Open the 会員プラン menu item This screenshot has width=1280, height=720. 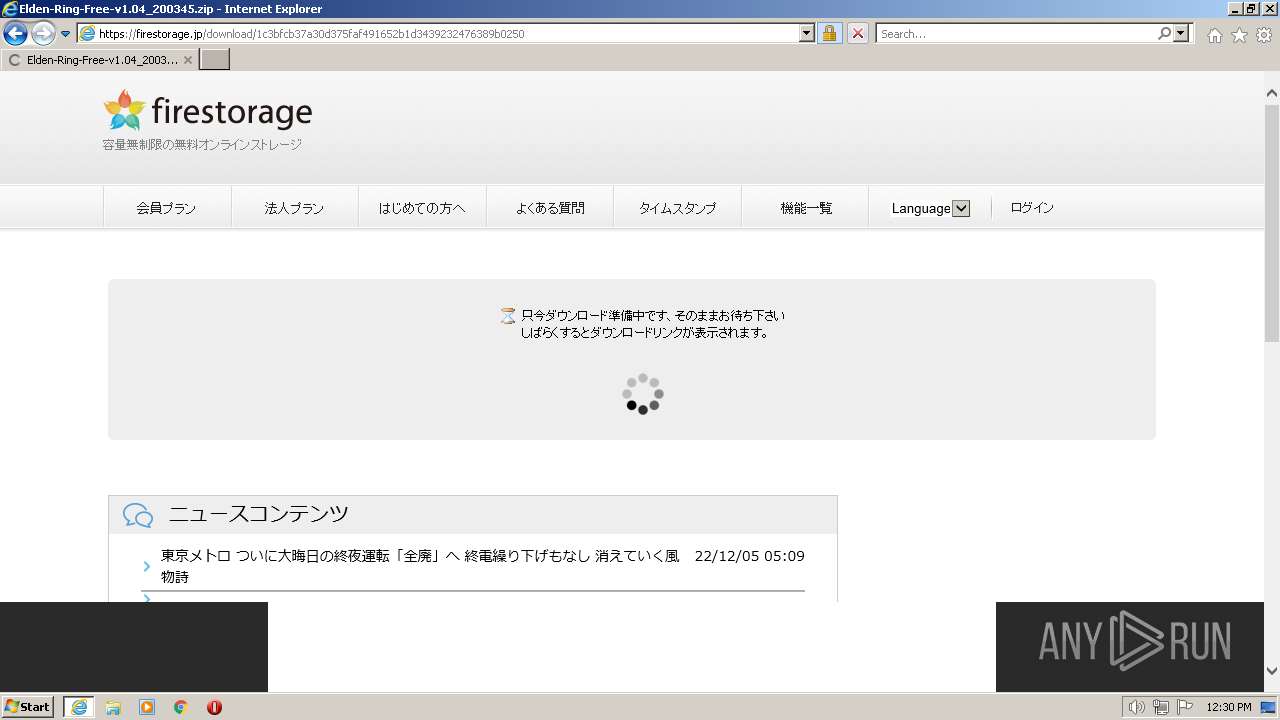pos(167,208)
